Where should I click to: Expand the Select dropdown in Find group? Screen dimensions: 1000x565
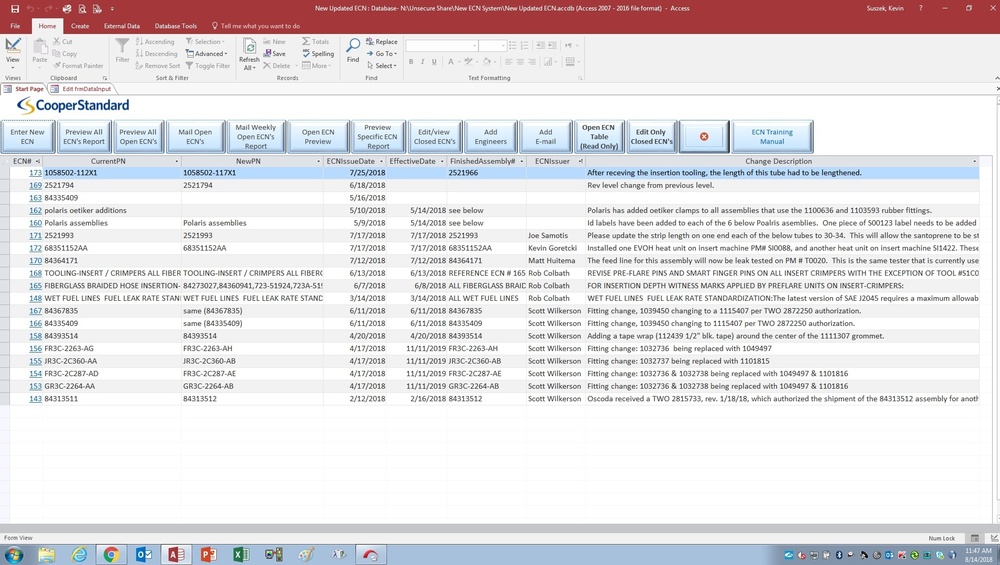pyautogui.click(x=385, y=66)
